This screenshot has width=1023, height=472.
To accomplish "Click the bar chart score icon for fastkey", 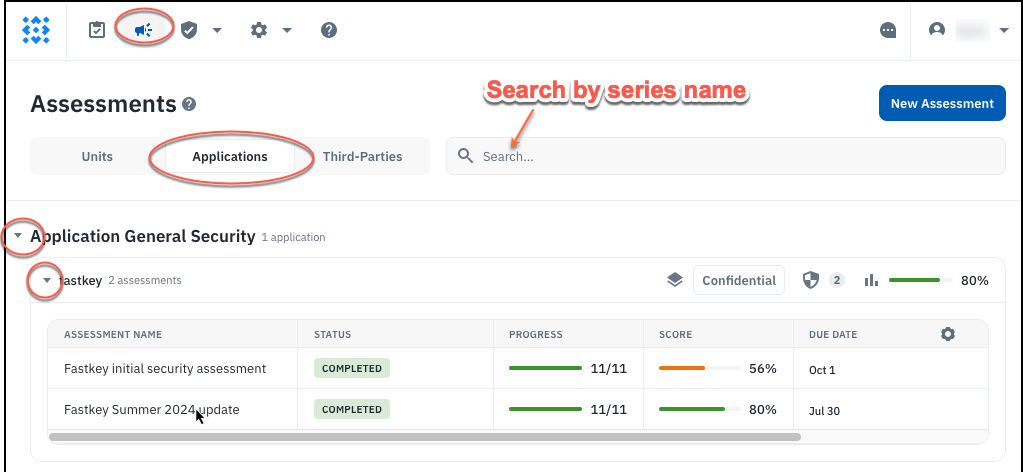I will click(x=870, y=280).
